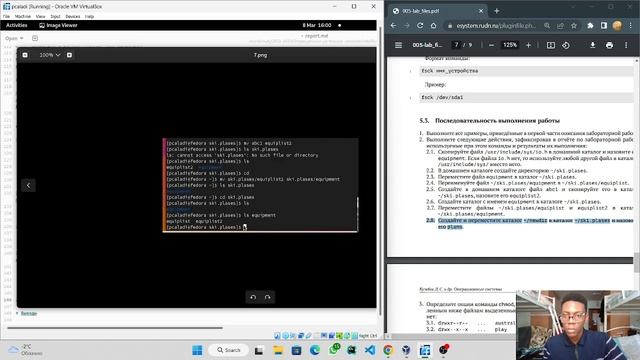Zoom in Image Viewer with plus
Viewport: 640px width, 360px height.
click(x=69, y=55)
